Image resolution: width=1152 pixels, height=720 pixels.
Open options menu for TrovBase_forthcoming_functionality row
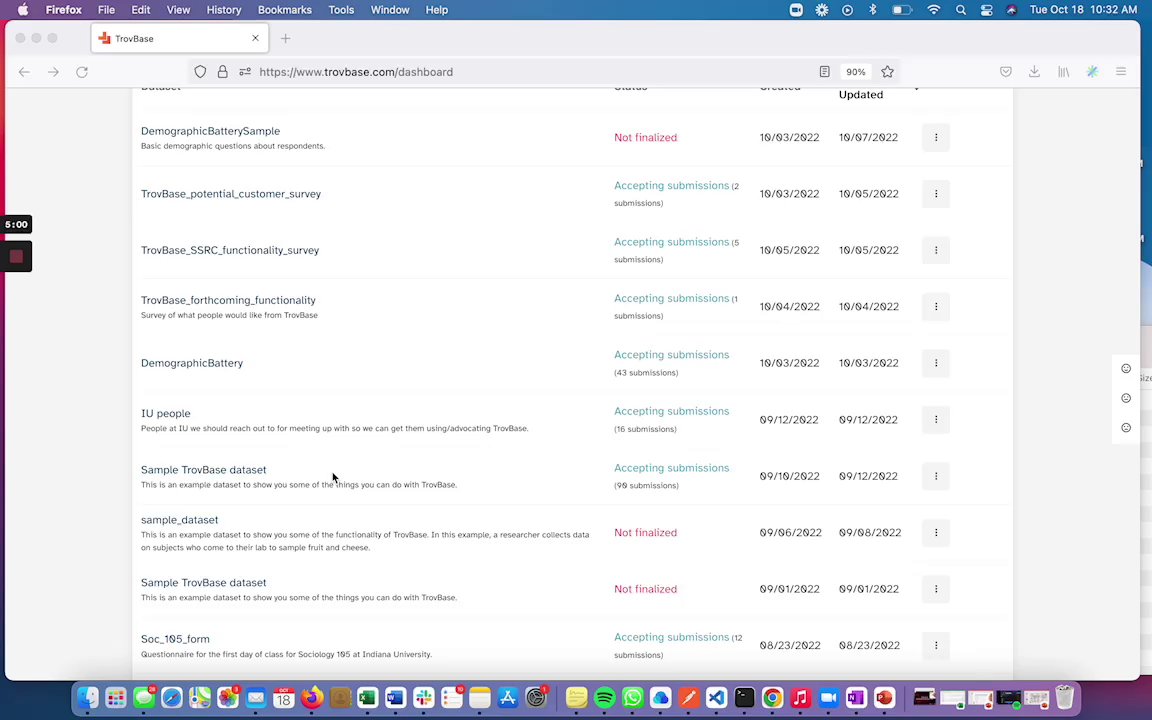[936, 306]
